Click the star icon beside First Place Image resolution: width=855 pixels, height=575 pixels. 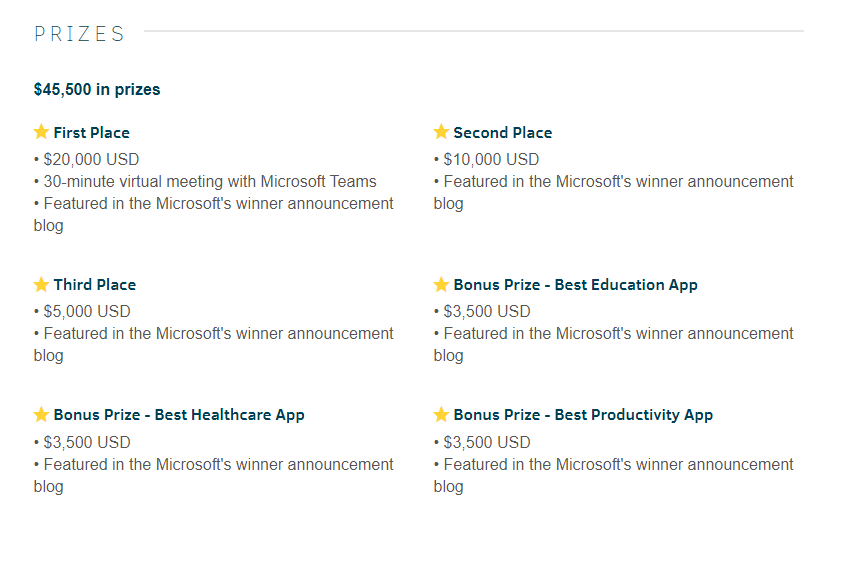(x=41, y=132)
